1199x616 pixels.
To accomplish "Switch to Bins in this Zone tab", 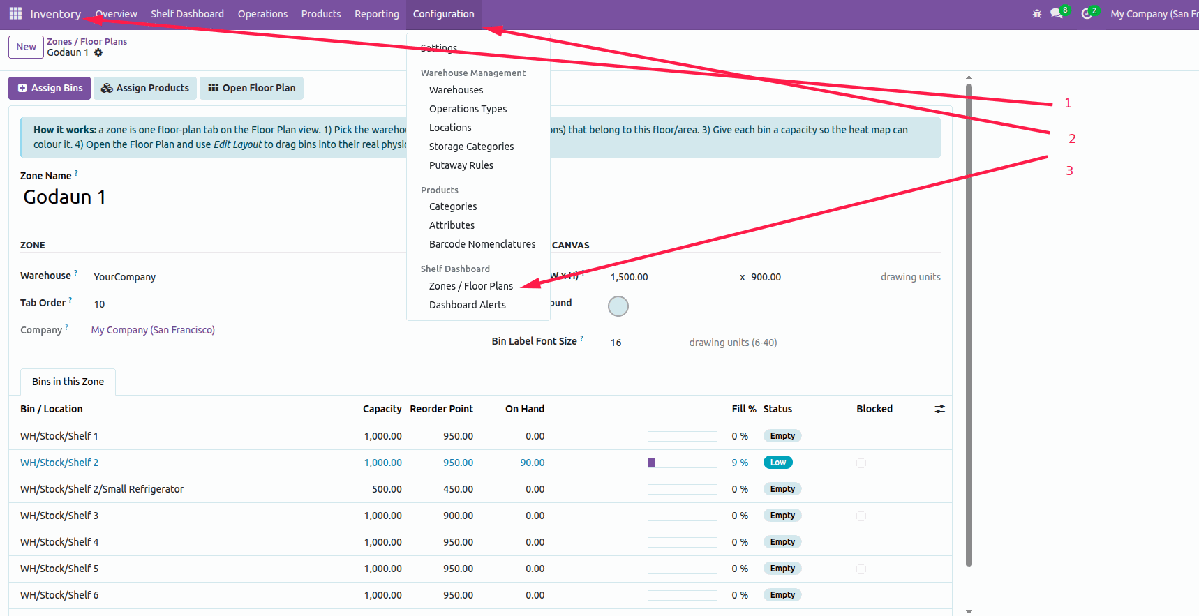I will [x=68, y=381].
